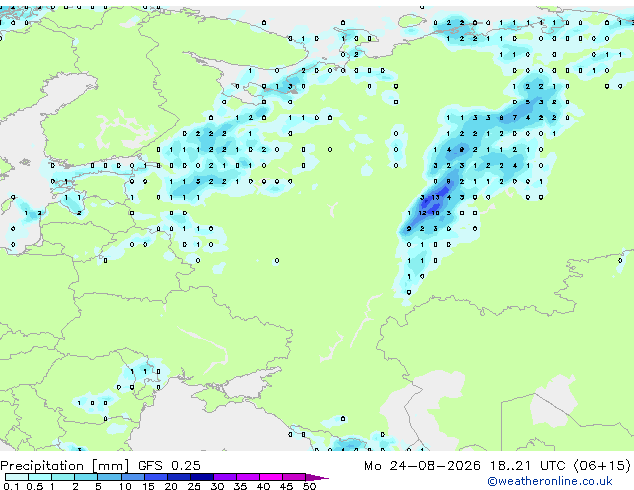Select the legend swatch between 0.1 and 0.5
Image resolution: width=634 pixels, height=490 pixels.
[17, 477]
